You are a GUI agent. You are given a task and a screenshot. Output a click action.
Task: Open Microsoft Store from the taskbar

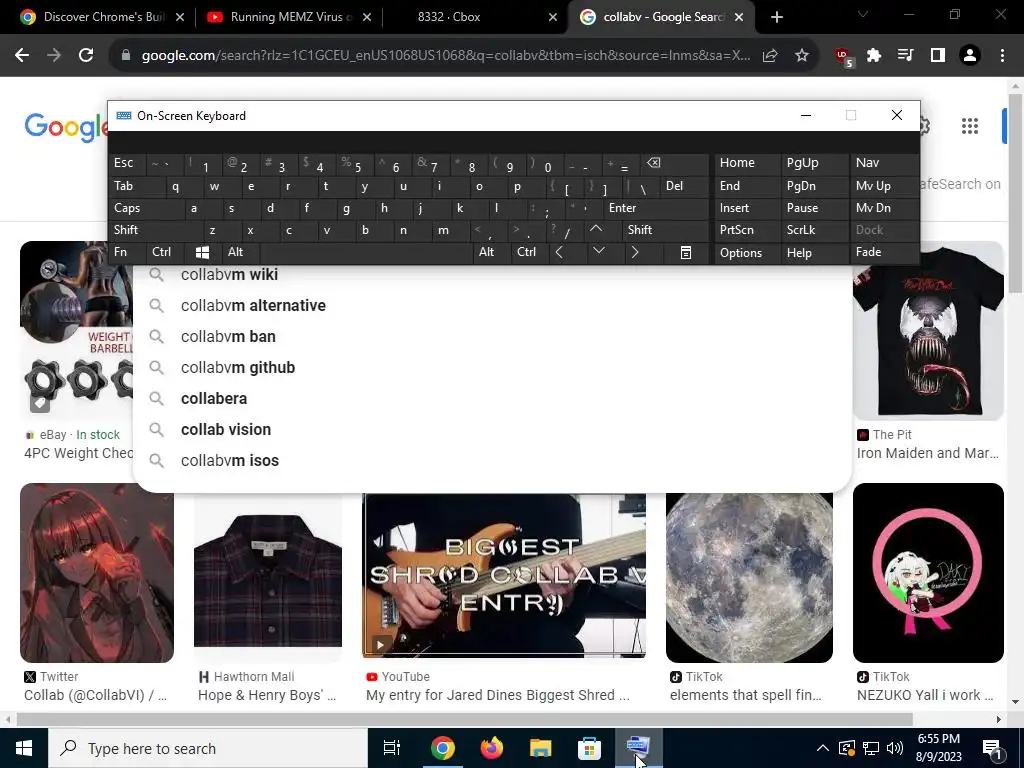[589, 748]
